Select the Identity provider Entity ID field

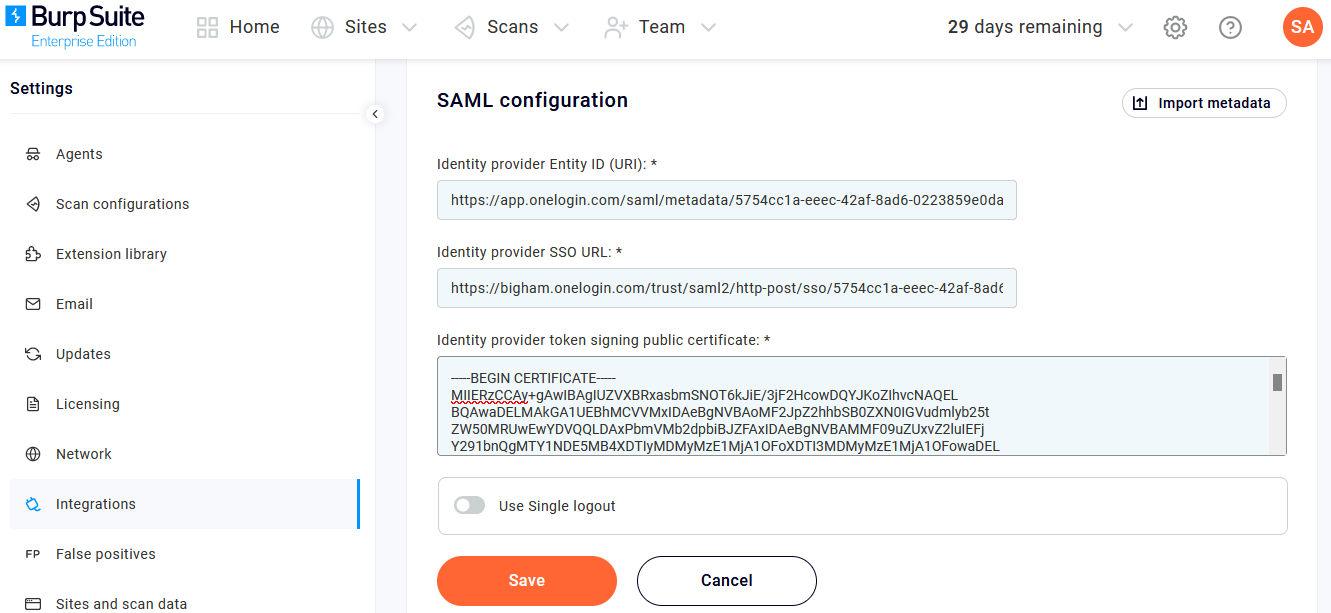click(x=726, y=200)
